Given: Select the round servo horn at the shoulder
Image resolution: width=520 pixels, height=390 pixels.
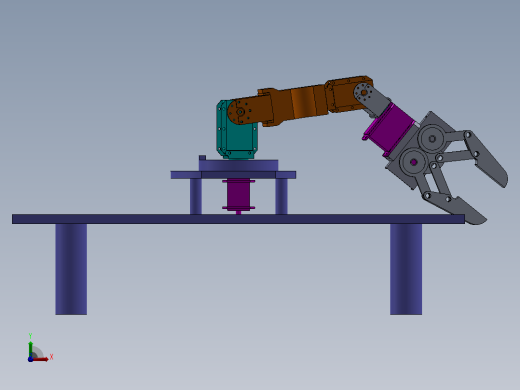Looking at the screenshot, I should (240, 112).
